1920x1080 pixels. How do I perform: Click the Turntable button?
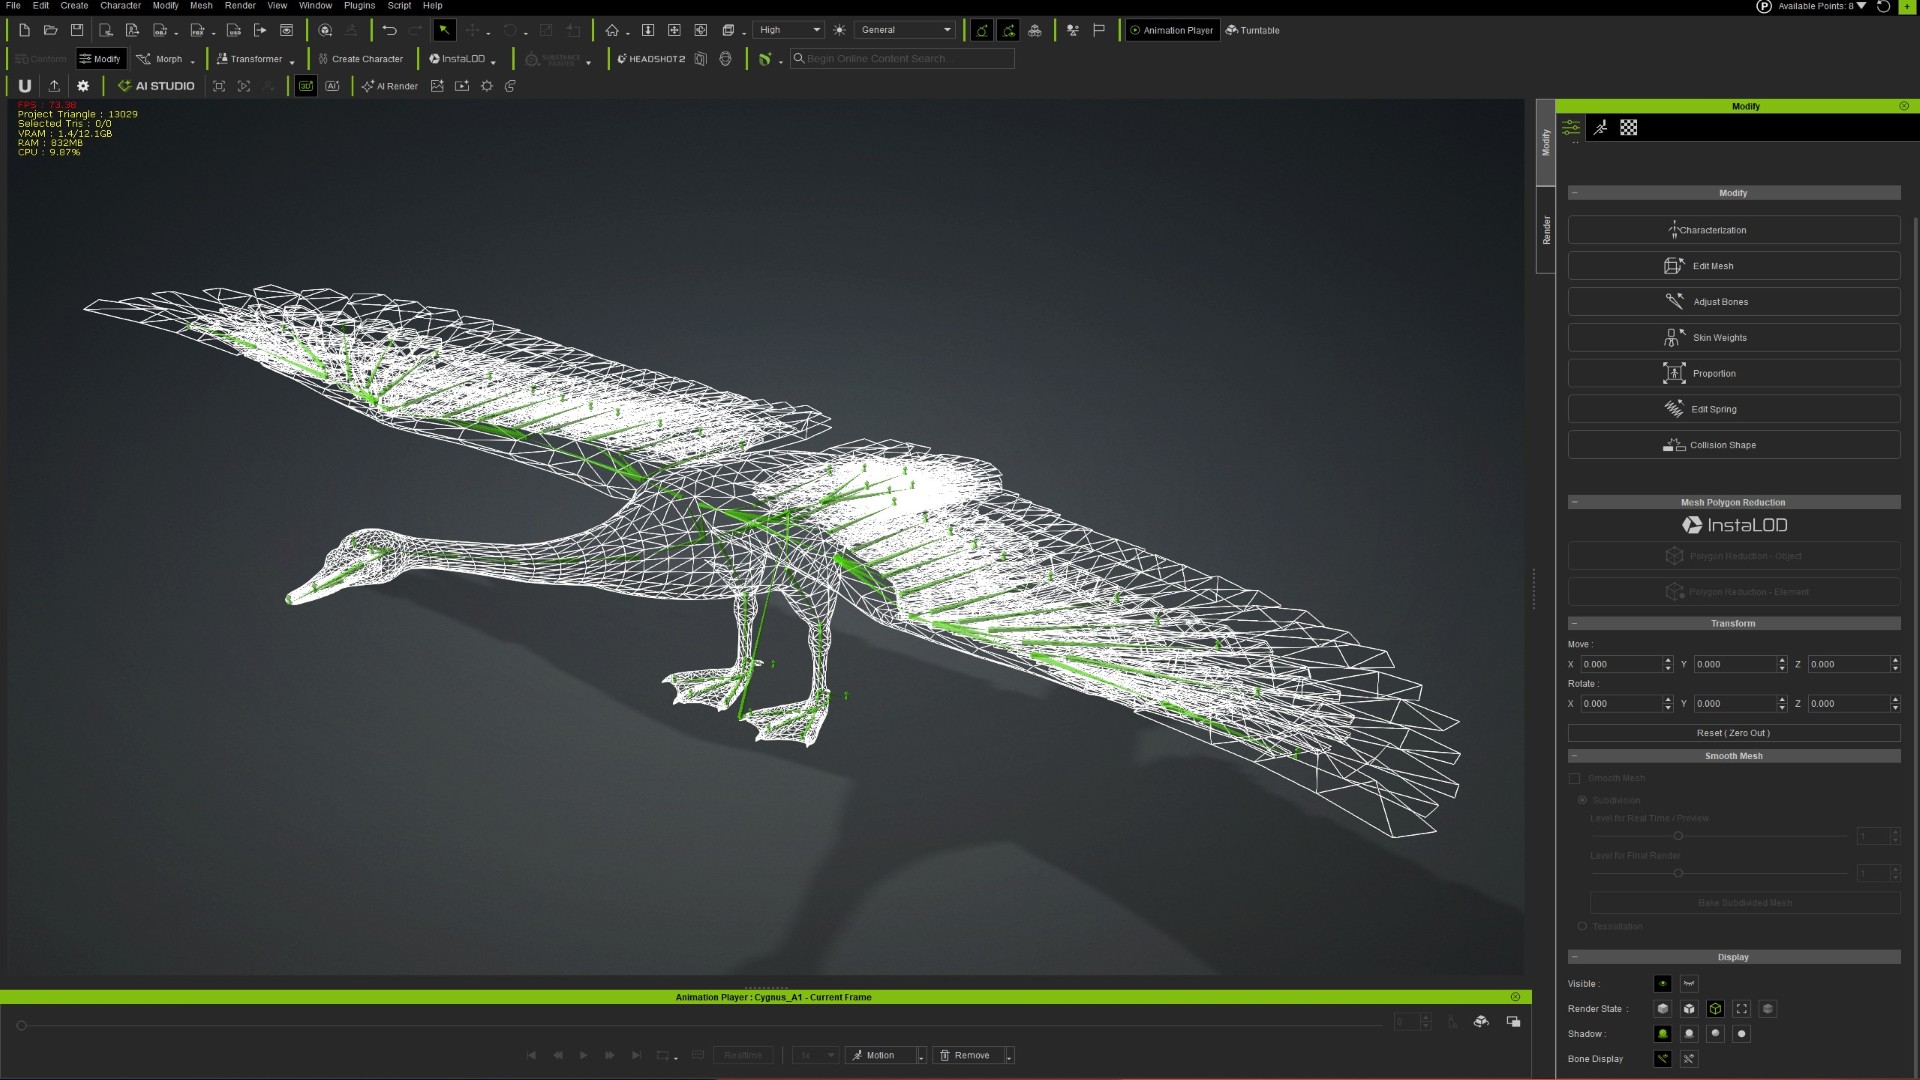1253,30
